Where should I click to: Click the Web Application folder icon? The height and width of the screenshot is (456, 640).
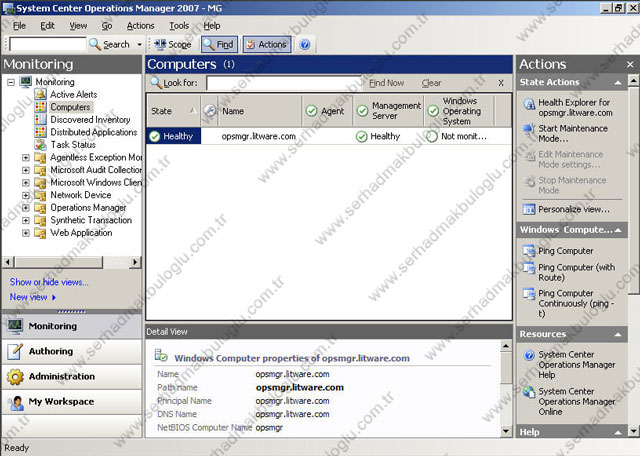(40, 233)
